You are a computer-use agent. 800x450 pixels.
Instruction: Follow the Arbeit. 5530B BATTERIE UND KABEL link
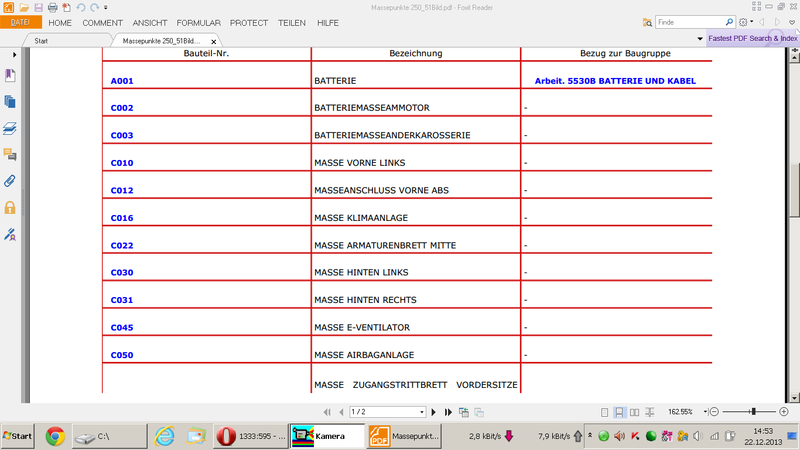click(x=615, y=80)
